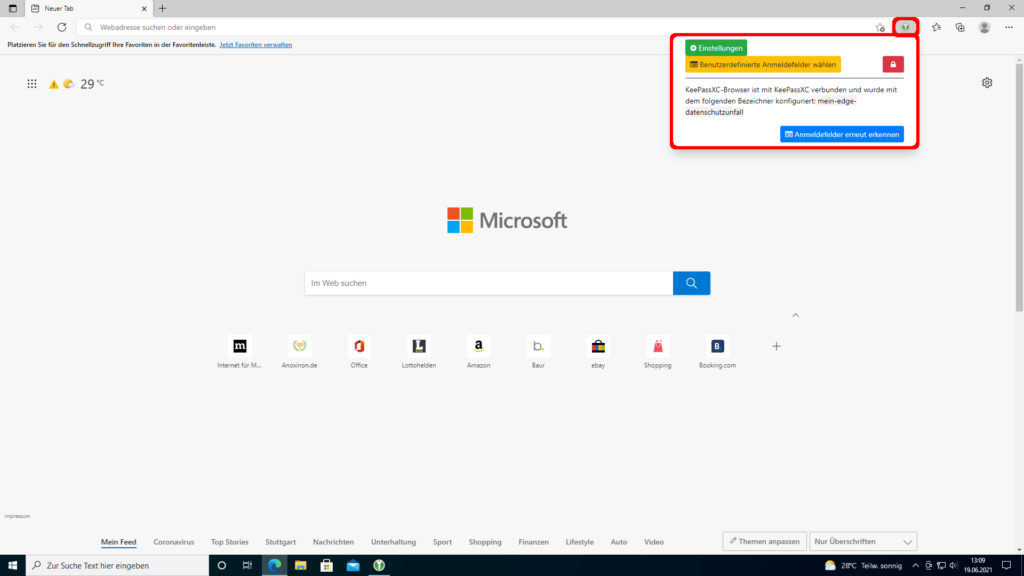
Task: Open the Collections icon in toolbar
Action: tap(960, 27)
